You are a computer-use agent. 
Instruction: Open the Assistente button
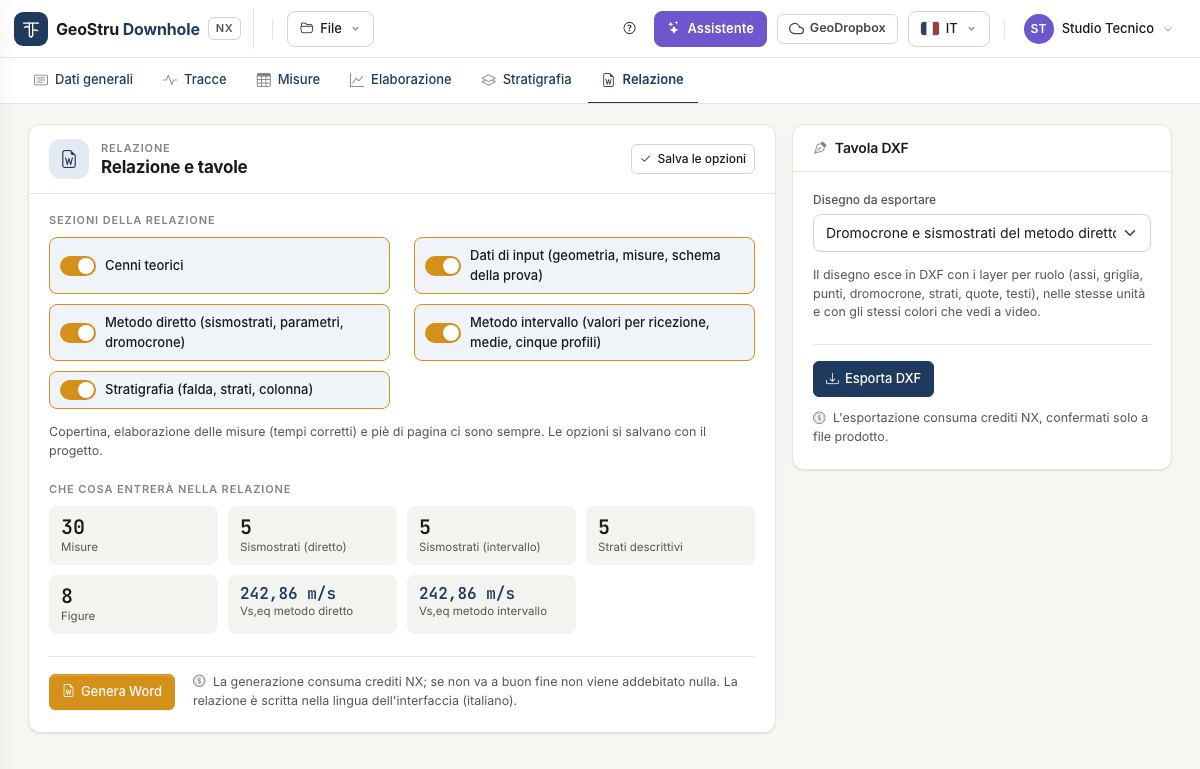pyautogui.click(x=710, y=29)
